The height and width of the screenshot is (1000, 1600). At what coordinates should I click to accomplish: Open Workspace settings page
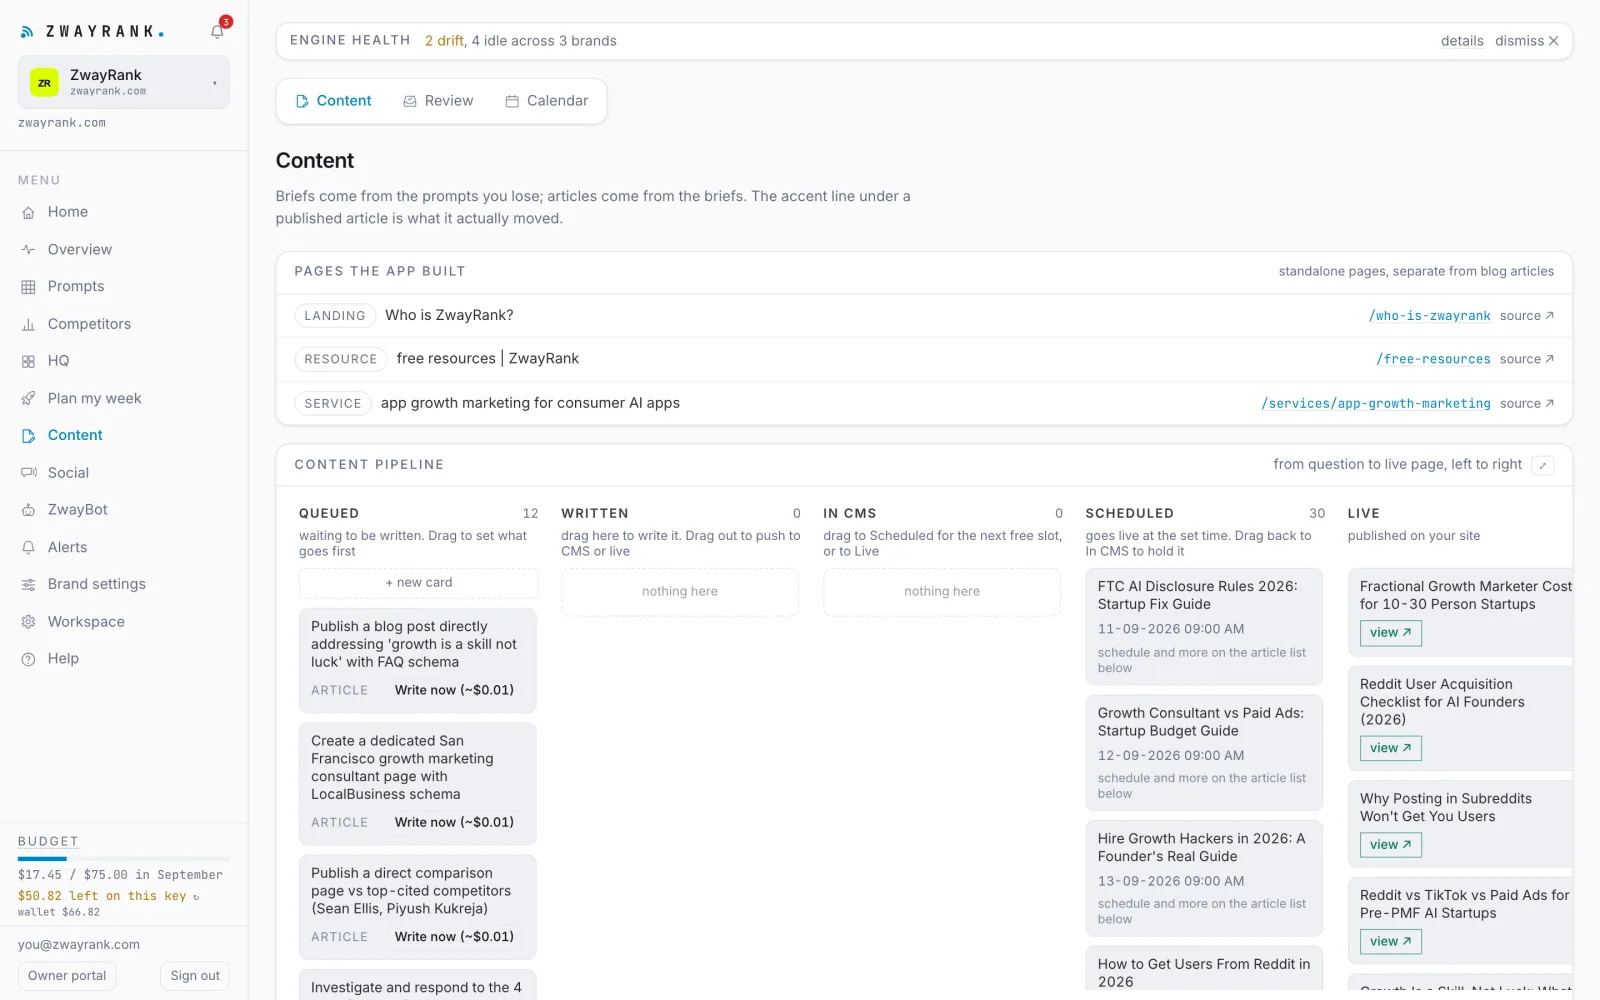(x=86, y=622)
